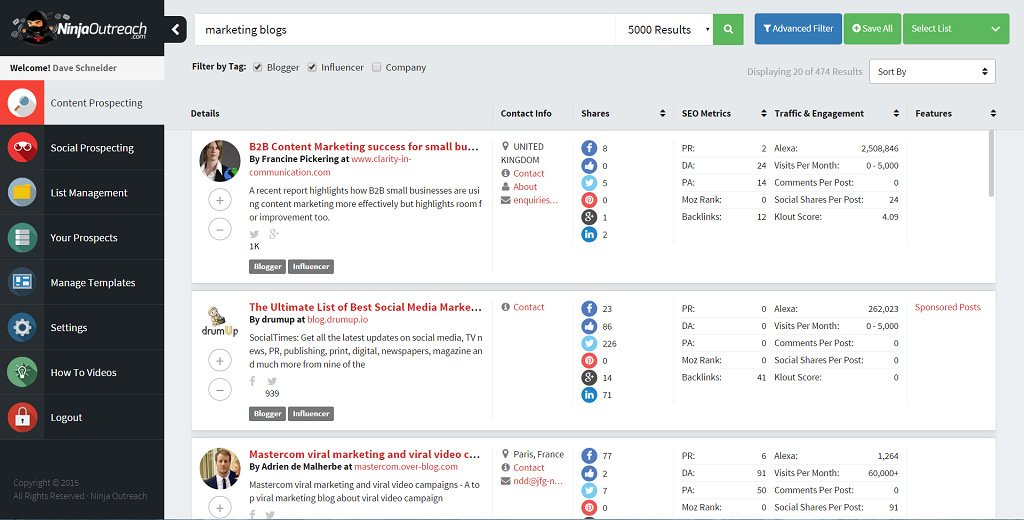Image resolution: width=1024 pixels, height=520 pixels.
Task: Click Influencer tag on Francine Pickering result
Action: click(x=311, y=267)
